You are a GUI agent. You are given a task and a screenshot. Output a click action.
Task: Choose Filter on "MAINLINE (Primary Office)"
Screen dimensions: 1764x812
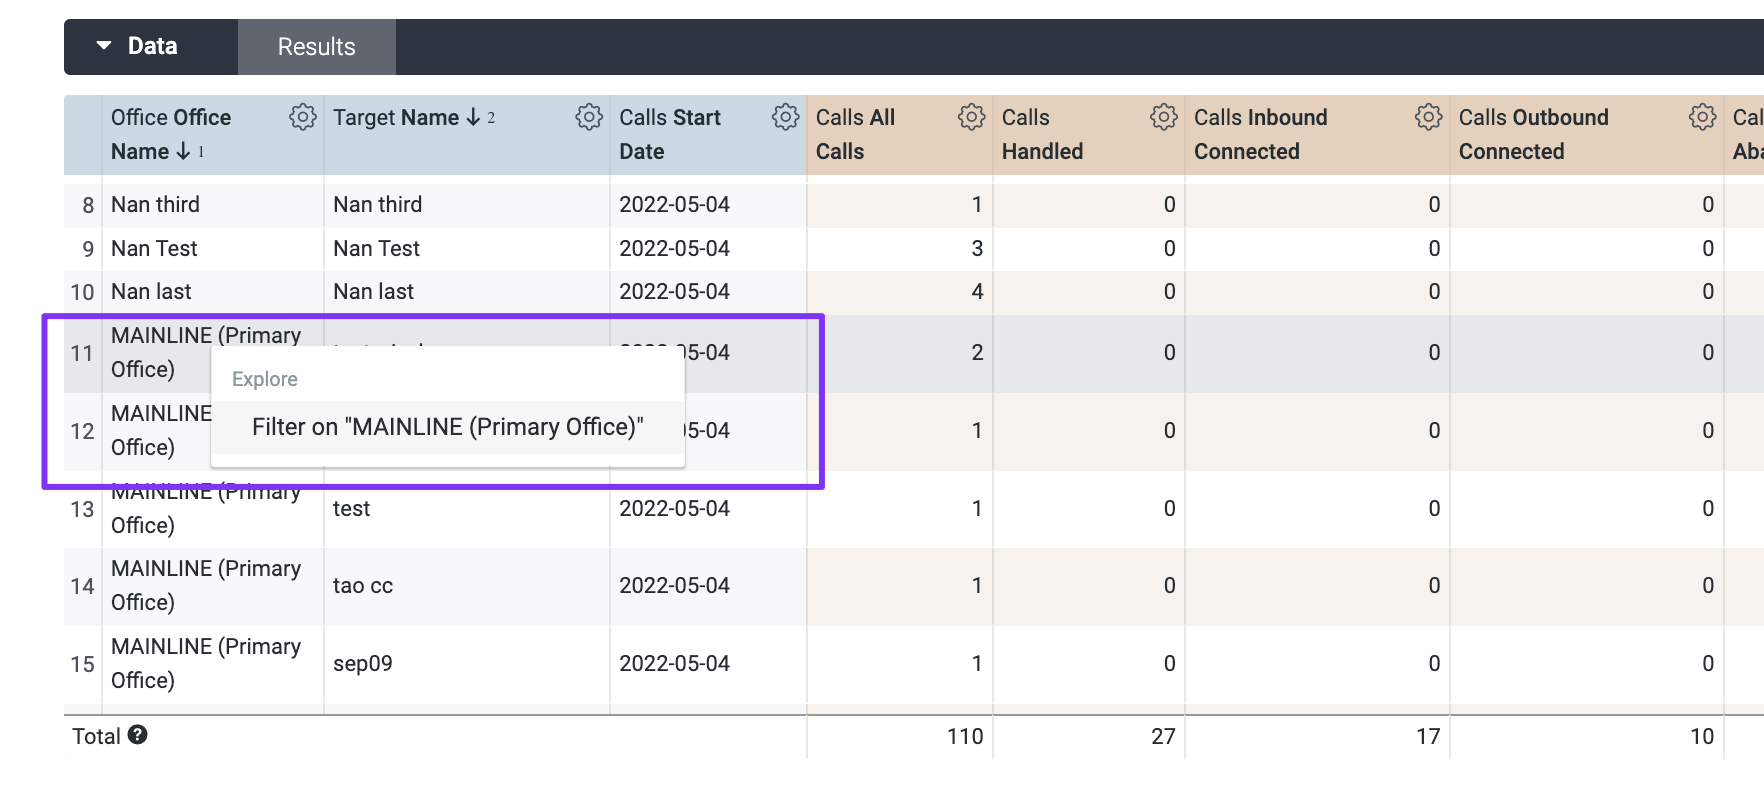[x=448, y=427]
